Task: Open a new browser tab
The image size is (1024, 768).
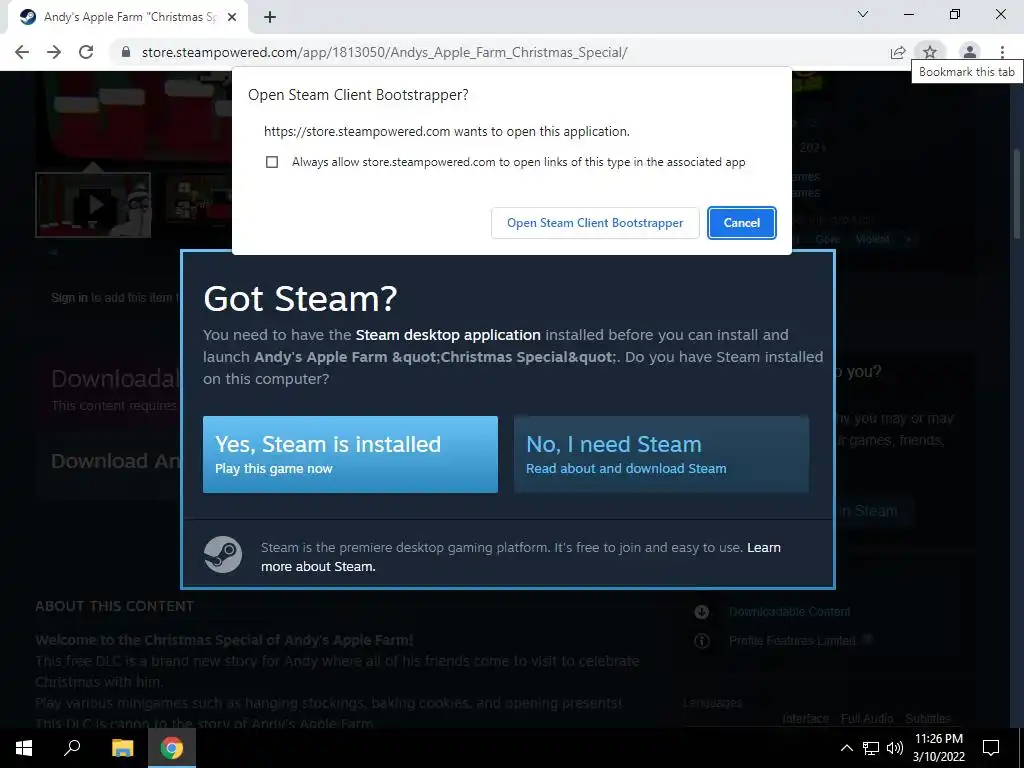Action: pyautogui.click(x=270, y=18)
